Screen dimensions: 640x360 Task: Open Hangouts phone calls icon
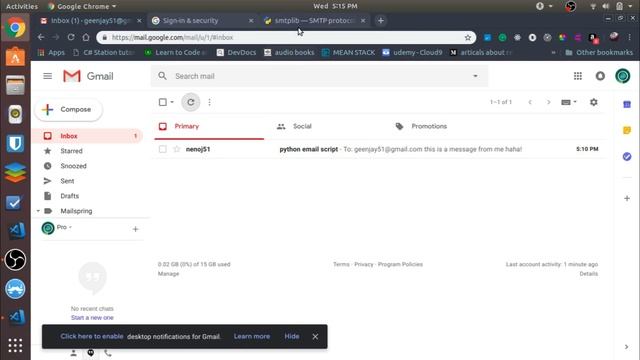[x=108, y=353]
